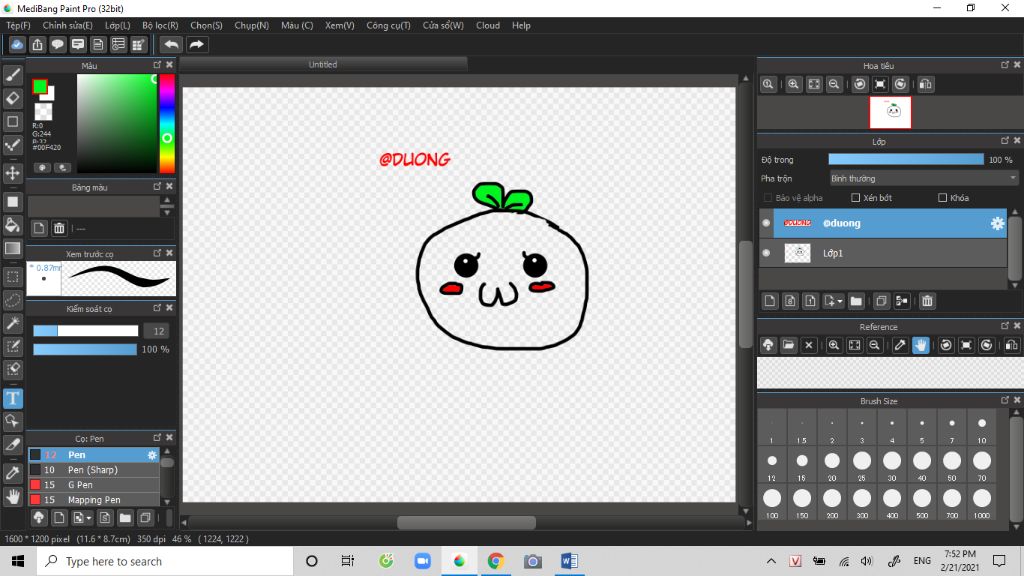Screen dimensions: 1024x576
Task: Click the Undo arrow in top toolbar
Action: tap(171, 44)
